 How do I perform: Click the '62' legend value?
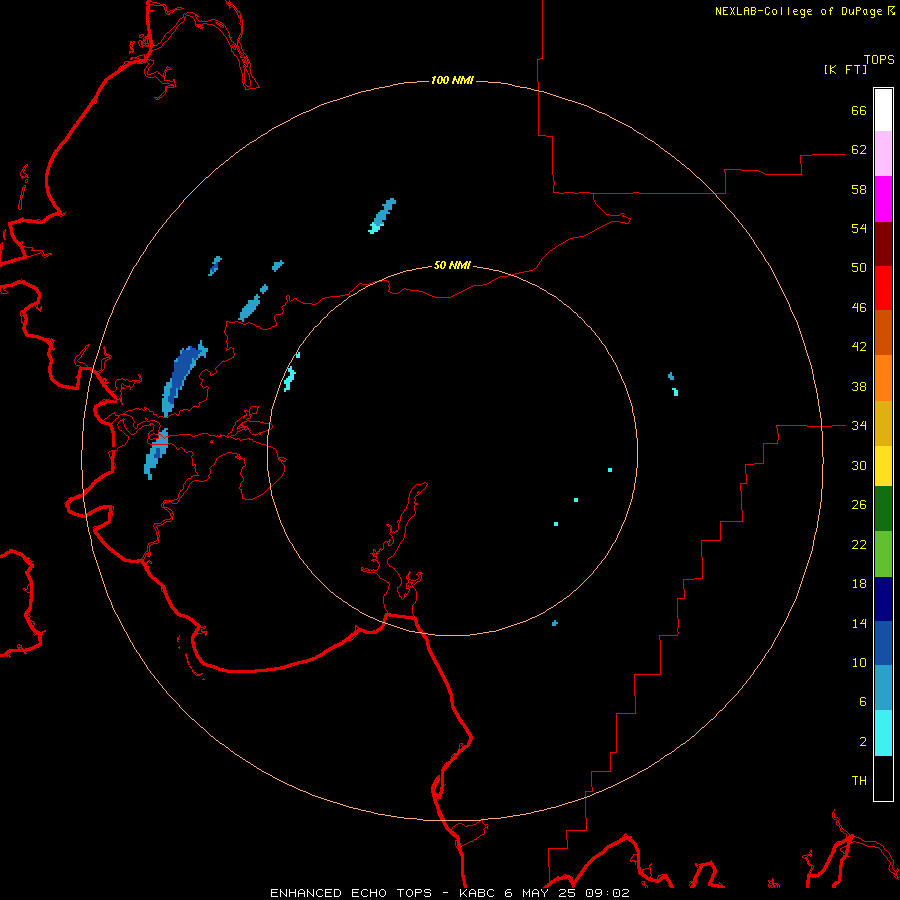click(859, 150)
